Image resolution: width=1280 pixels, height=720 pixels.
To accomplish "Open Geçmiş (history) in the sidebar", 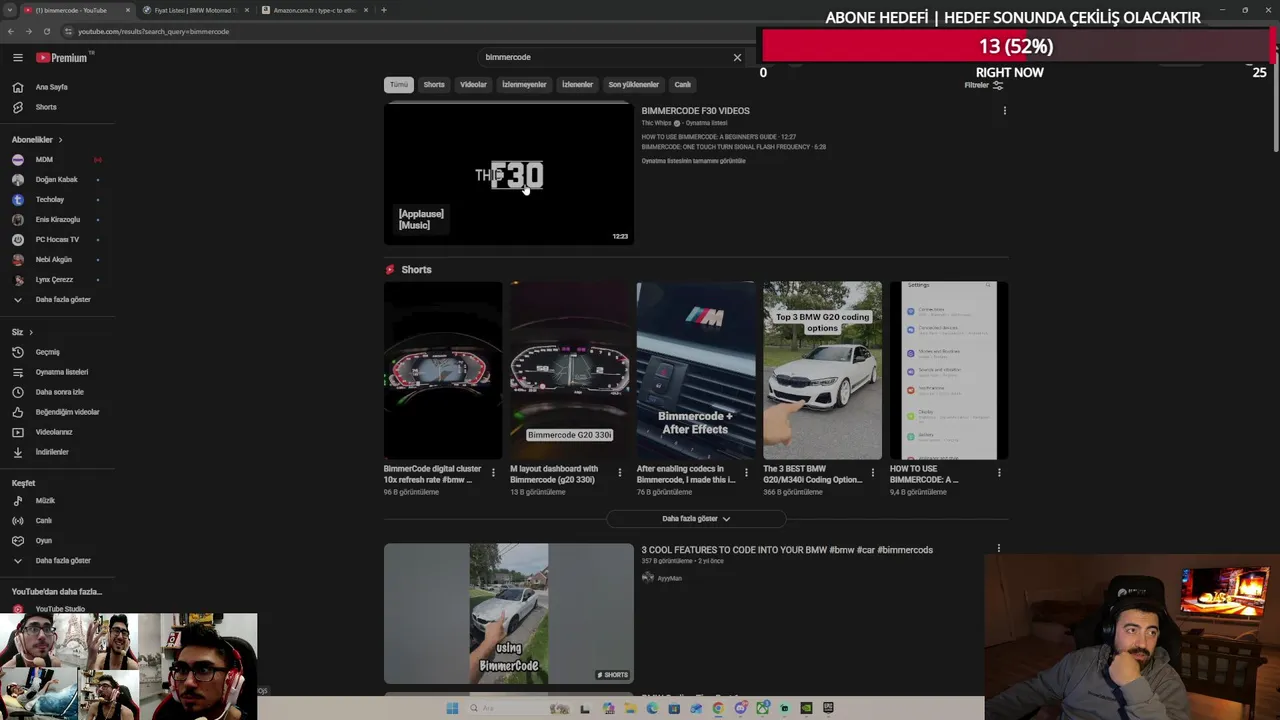I will click(x=48, y=352).
